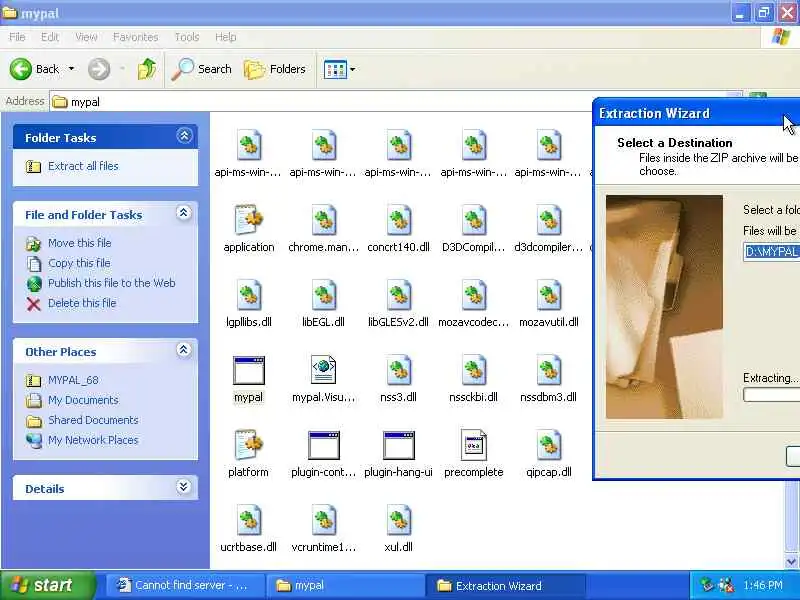The width and height of the screenshot is (800, 600).
Task: Click Publish this file to the Web
Action: [111, 283]
